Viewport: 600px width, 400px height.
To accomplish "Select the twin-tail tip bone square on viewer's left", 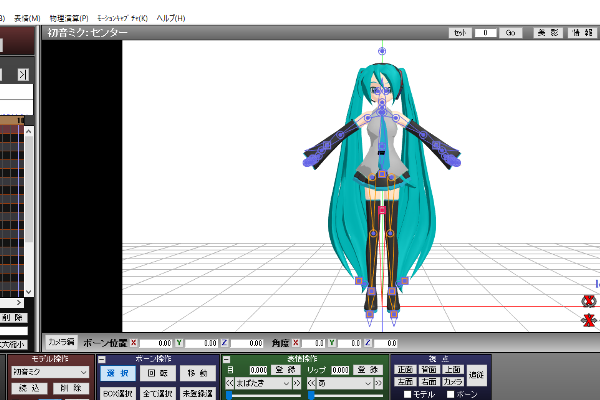I will (359, 281).
